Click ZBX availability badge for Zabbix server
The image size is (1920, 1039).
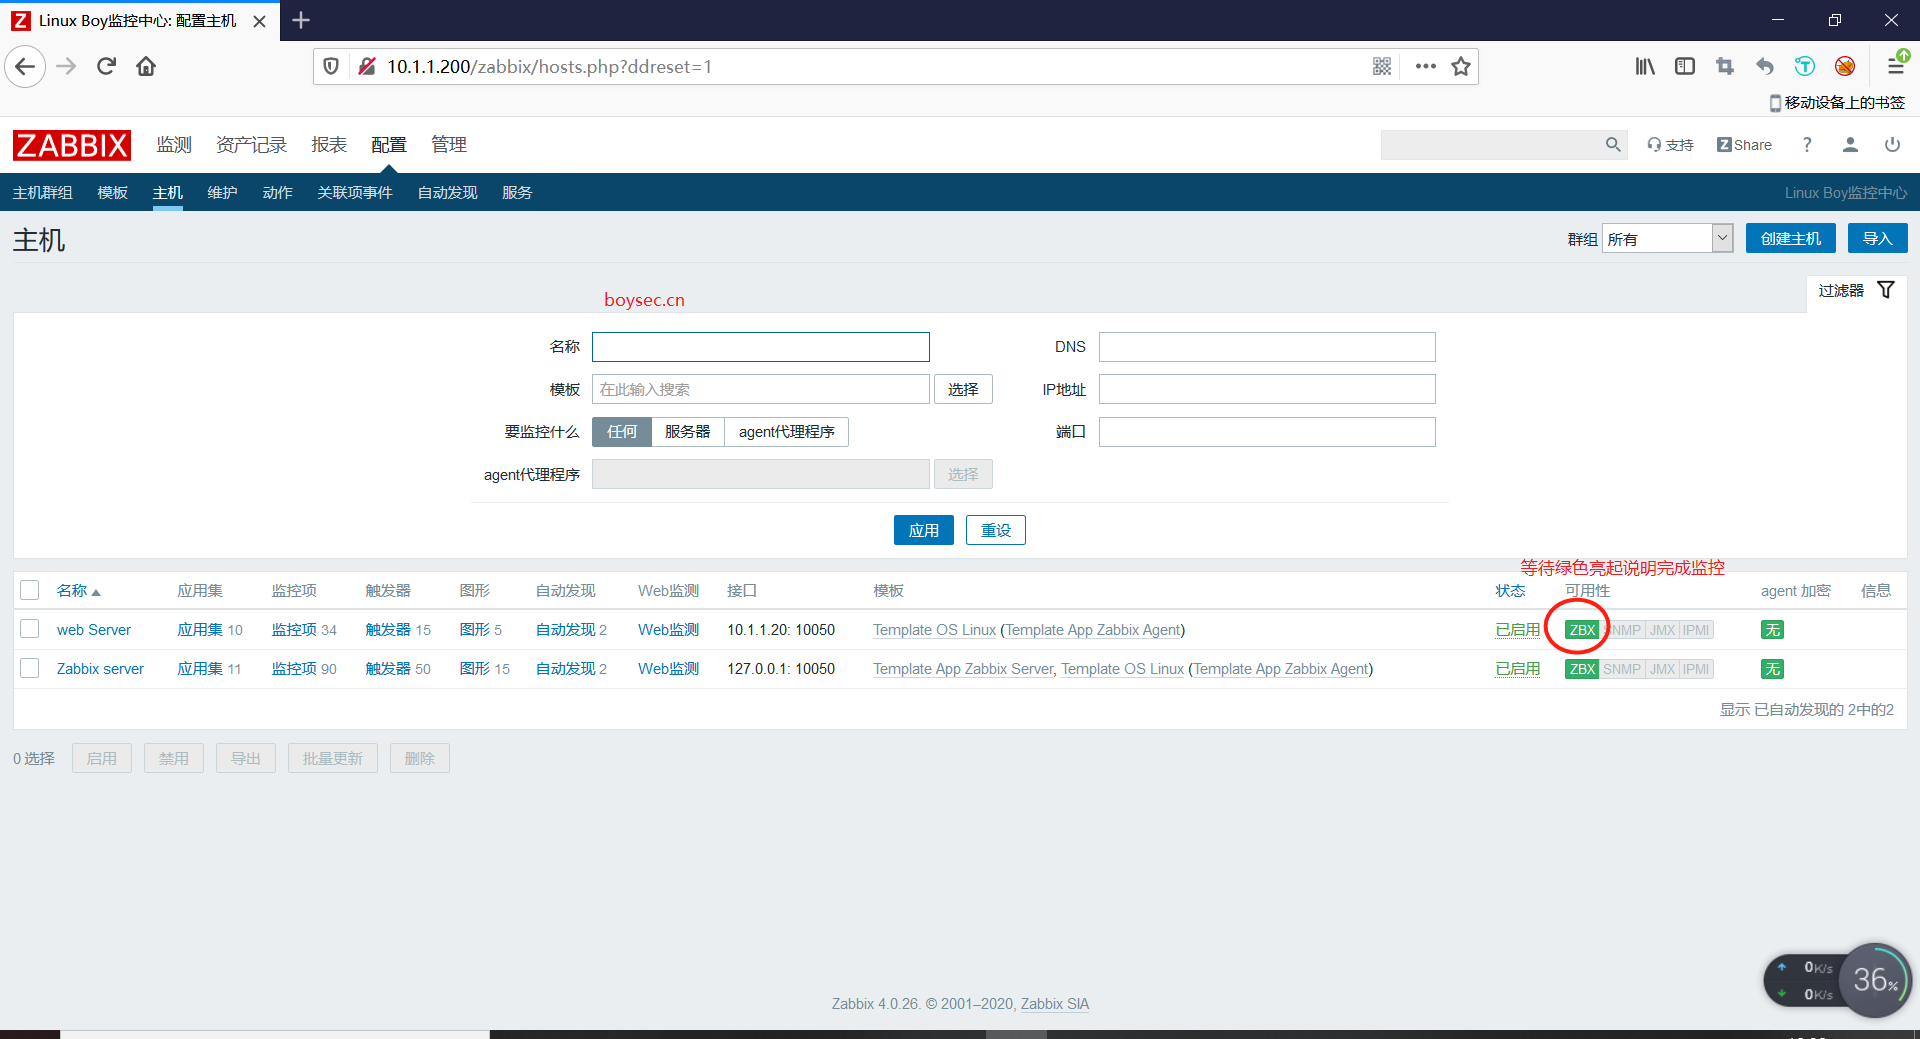pos(1582,669)
